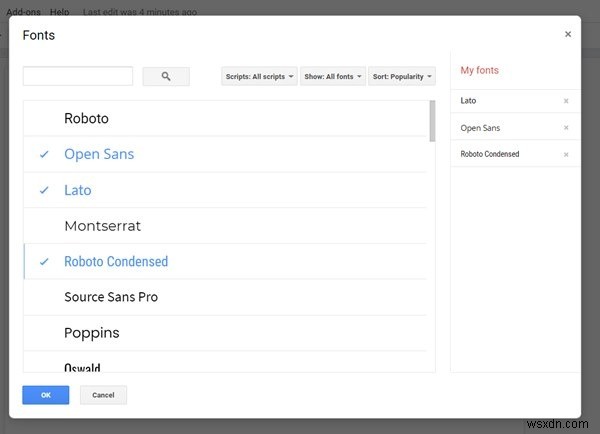This screenshot has width=600, height=434.
Task: Click the font list scrollbar thumb
Action: 432,121
